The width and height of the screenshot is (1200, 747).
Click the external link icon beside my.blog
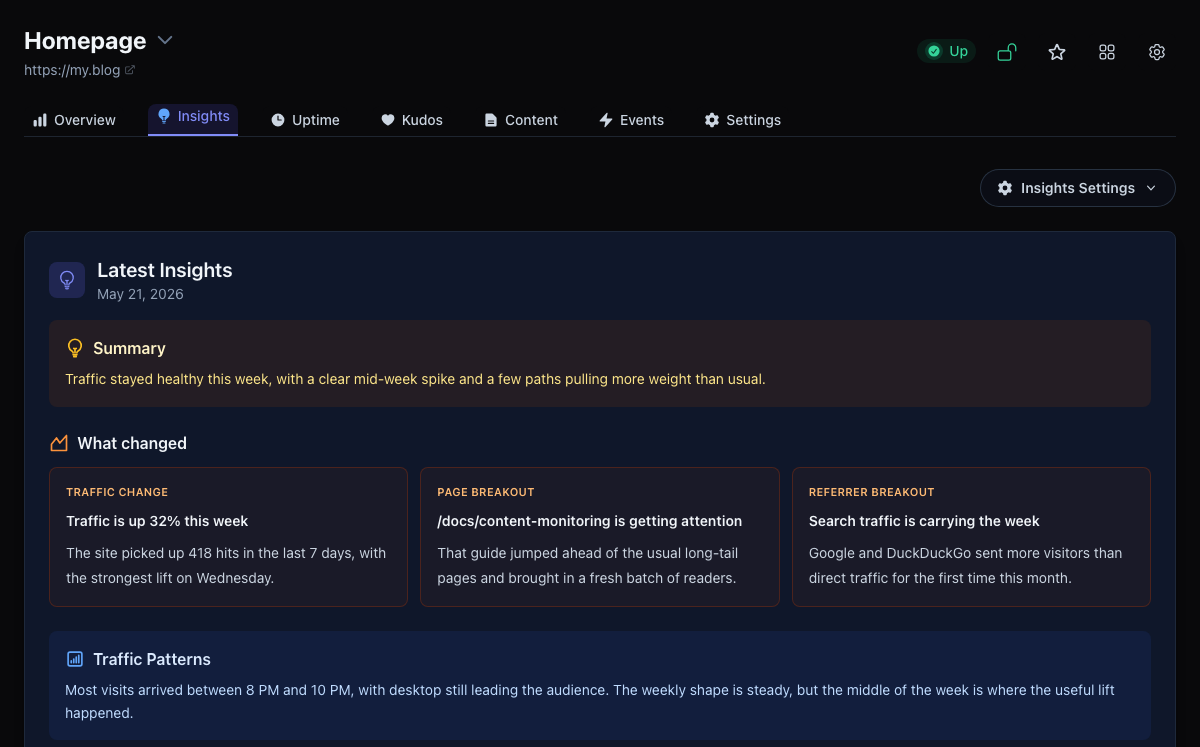point(130,70)
